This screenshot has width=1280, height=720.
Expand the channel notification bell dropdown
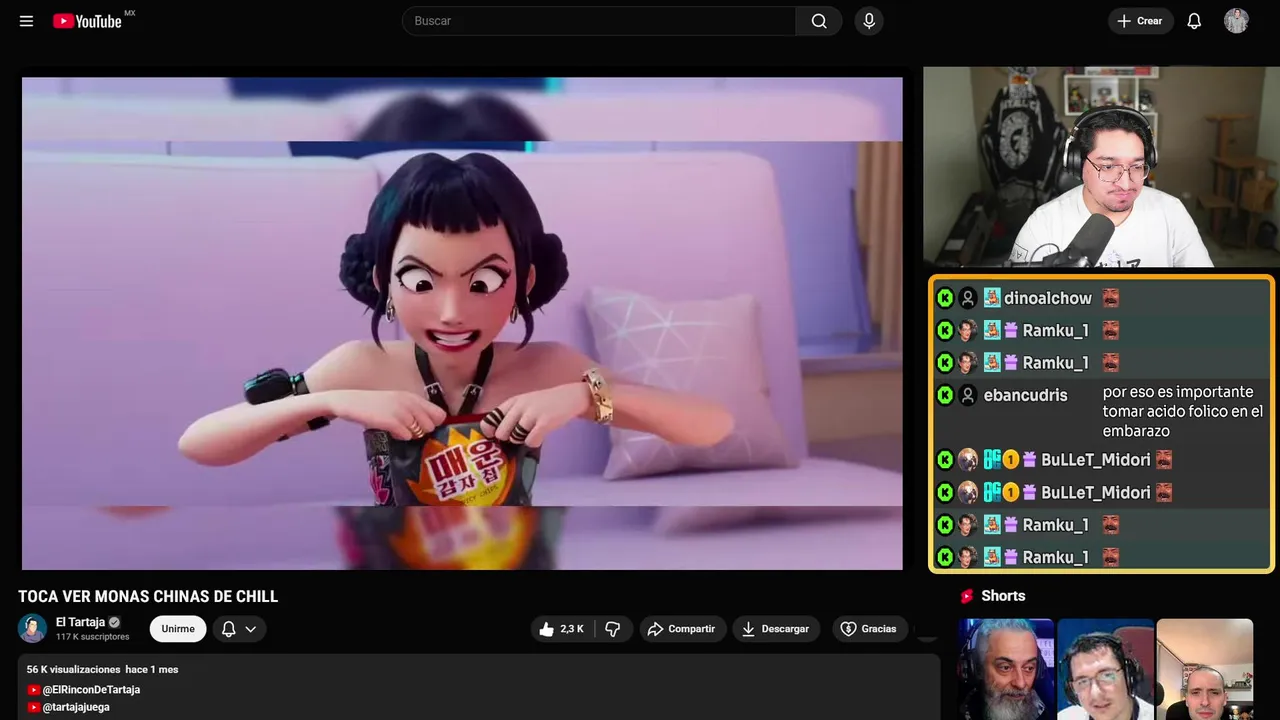(239, 629)
